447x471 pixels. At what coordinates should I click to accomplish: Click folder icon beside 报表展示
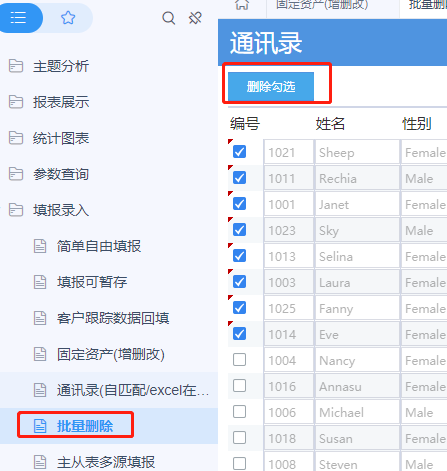pos(16,102)
